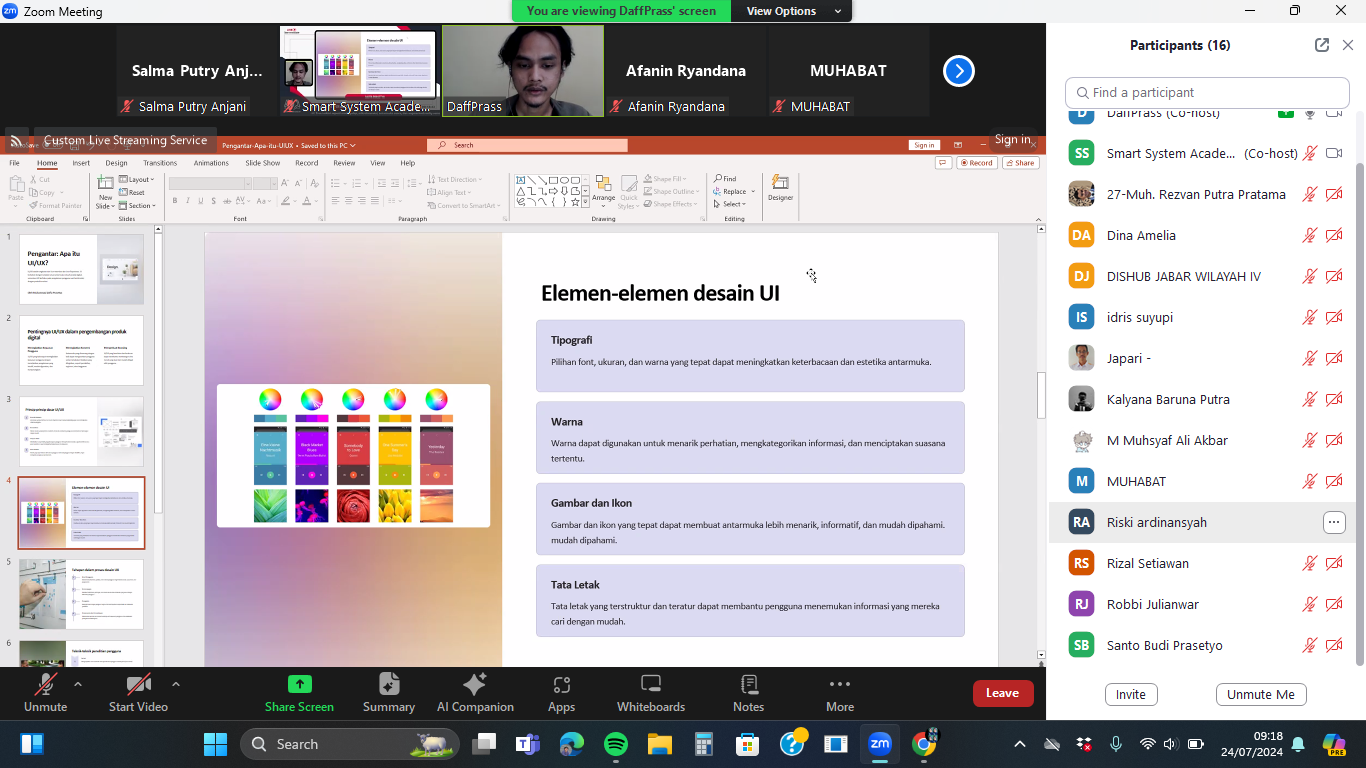Screen dimensions: 1366x768
Task: Switch to the Insert ribbon tab
Action: click(81, 163)
